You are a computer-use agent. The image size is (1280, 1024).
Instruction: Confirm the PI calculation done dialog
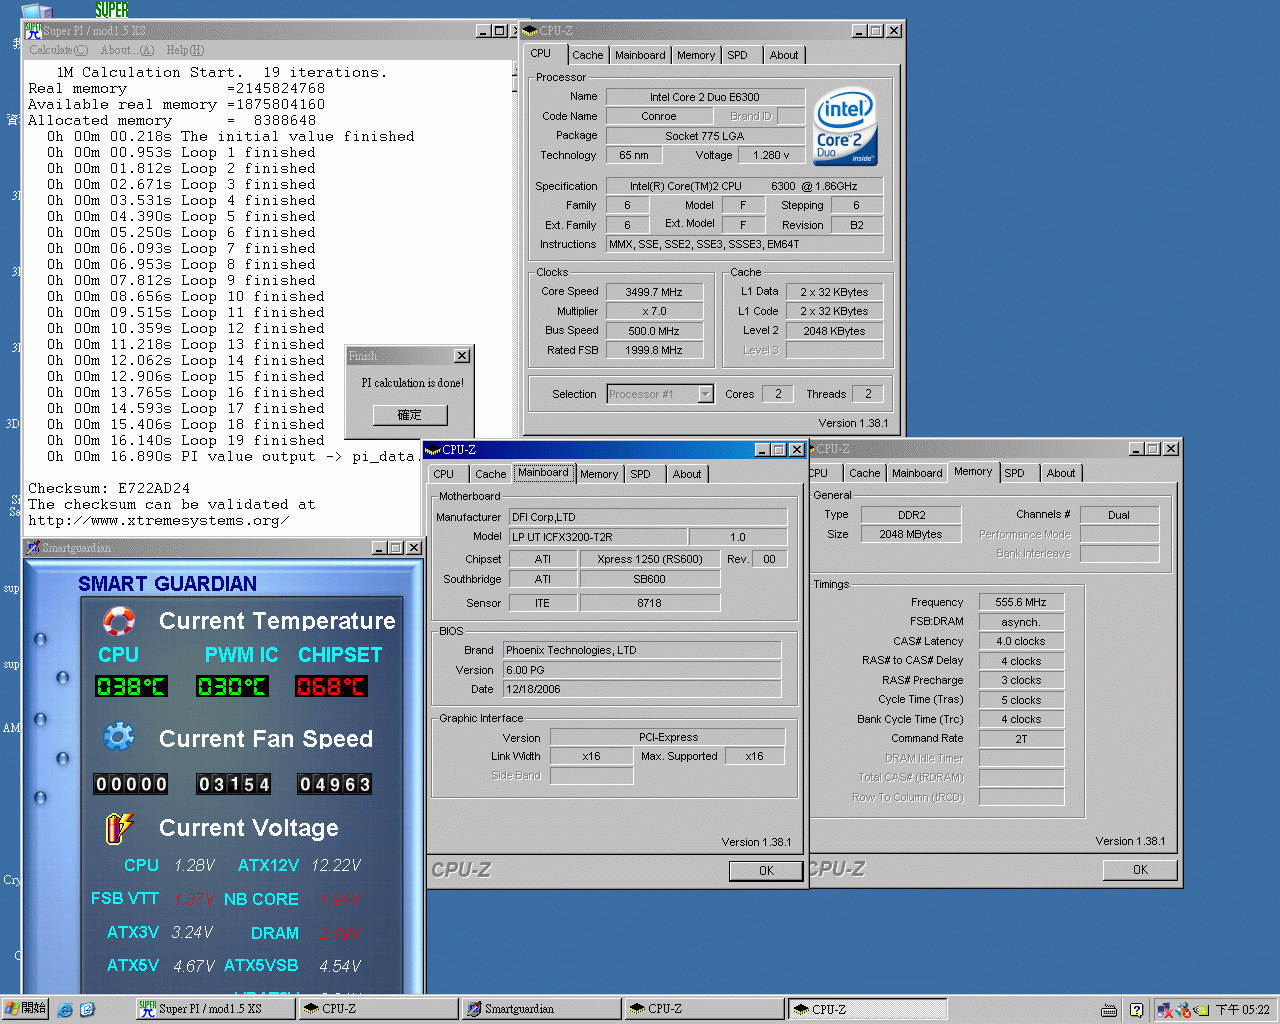tap(409, 414)
